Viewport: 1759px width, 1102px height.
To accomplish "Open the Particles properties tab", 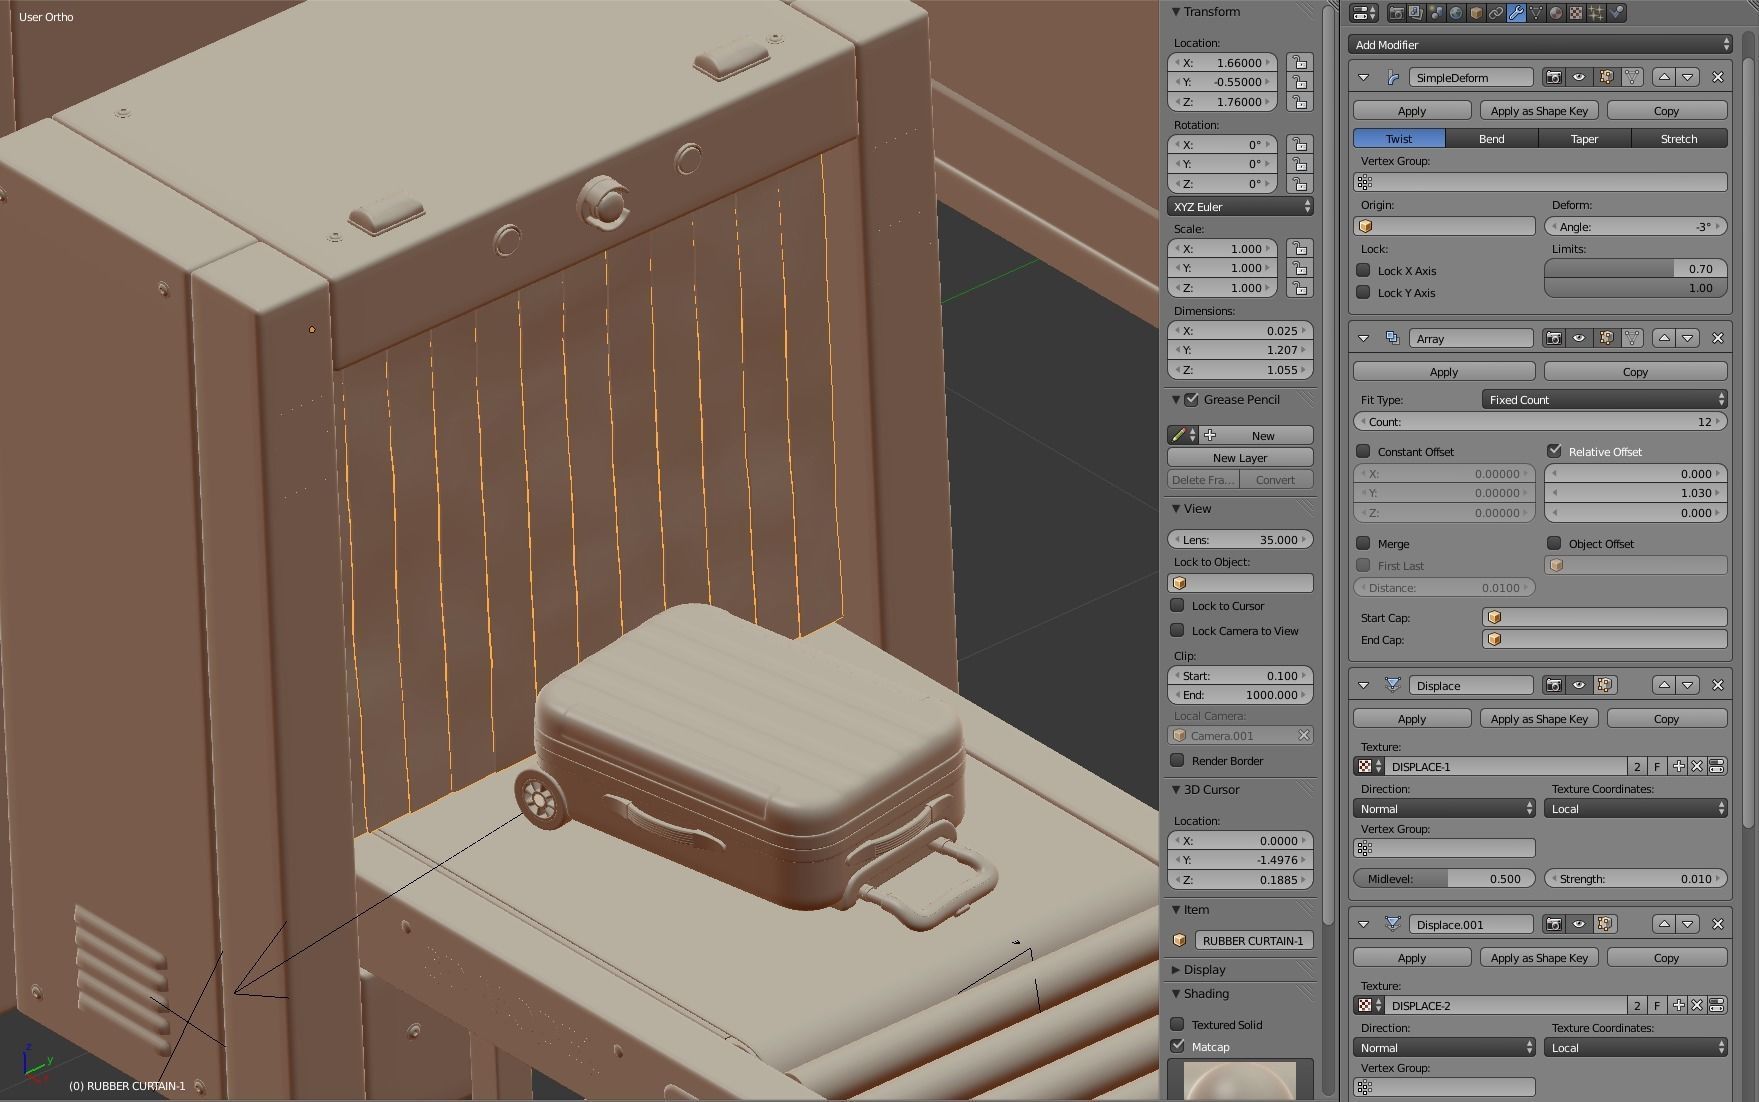I will [x=1596, y=13].
